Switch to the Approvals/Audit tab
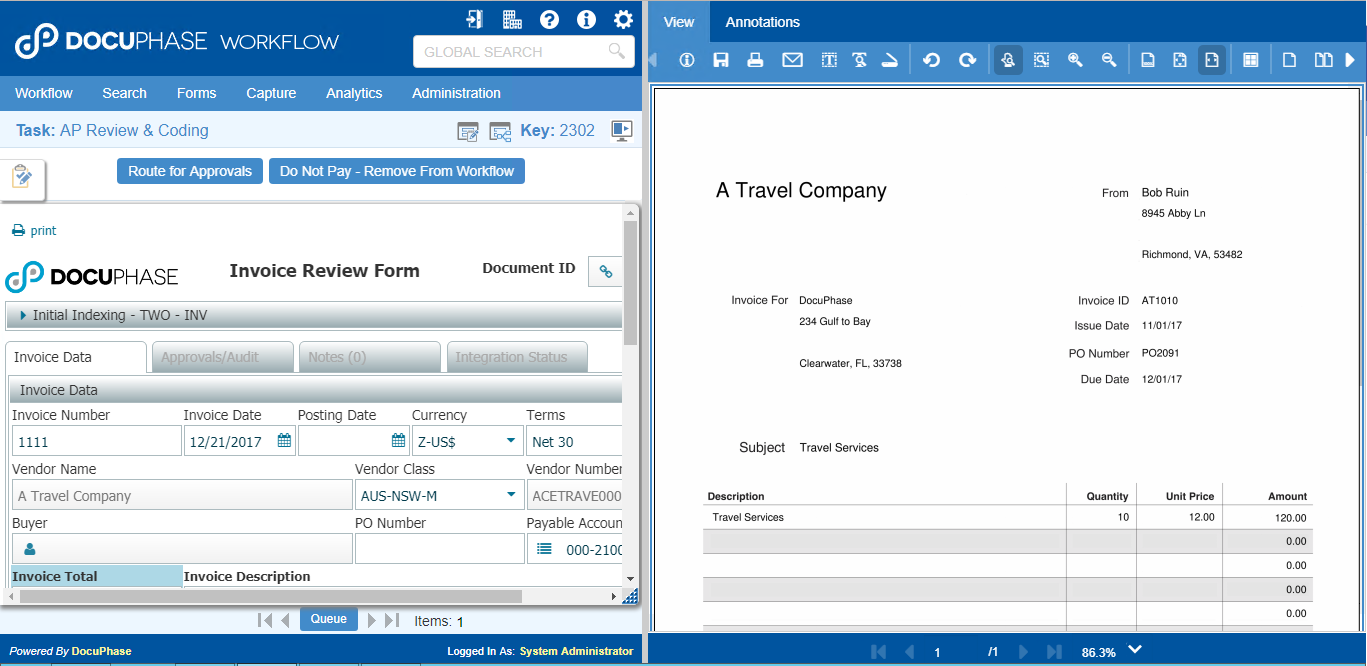 coord(223,357)
